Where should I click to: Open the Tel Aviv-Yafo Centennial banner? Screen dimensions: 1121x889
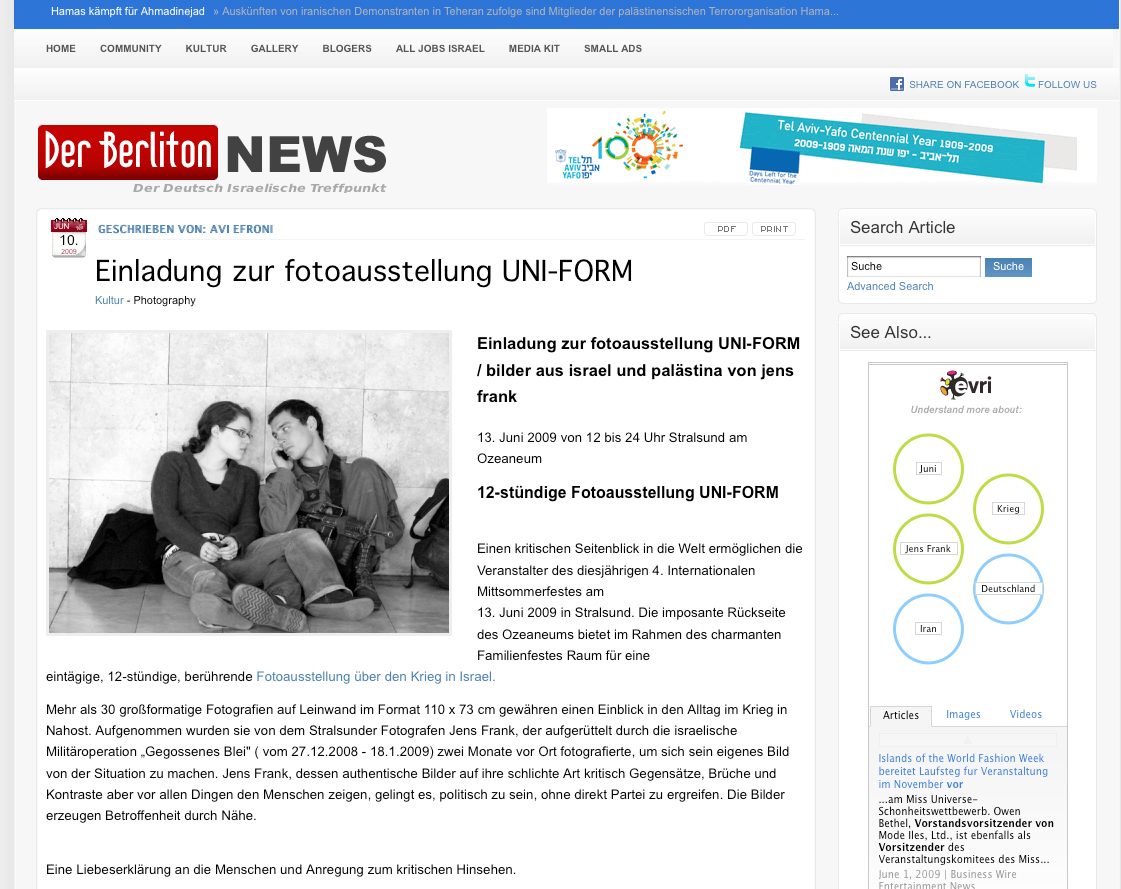pyautogui.click(x=821, y=146)
